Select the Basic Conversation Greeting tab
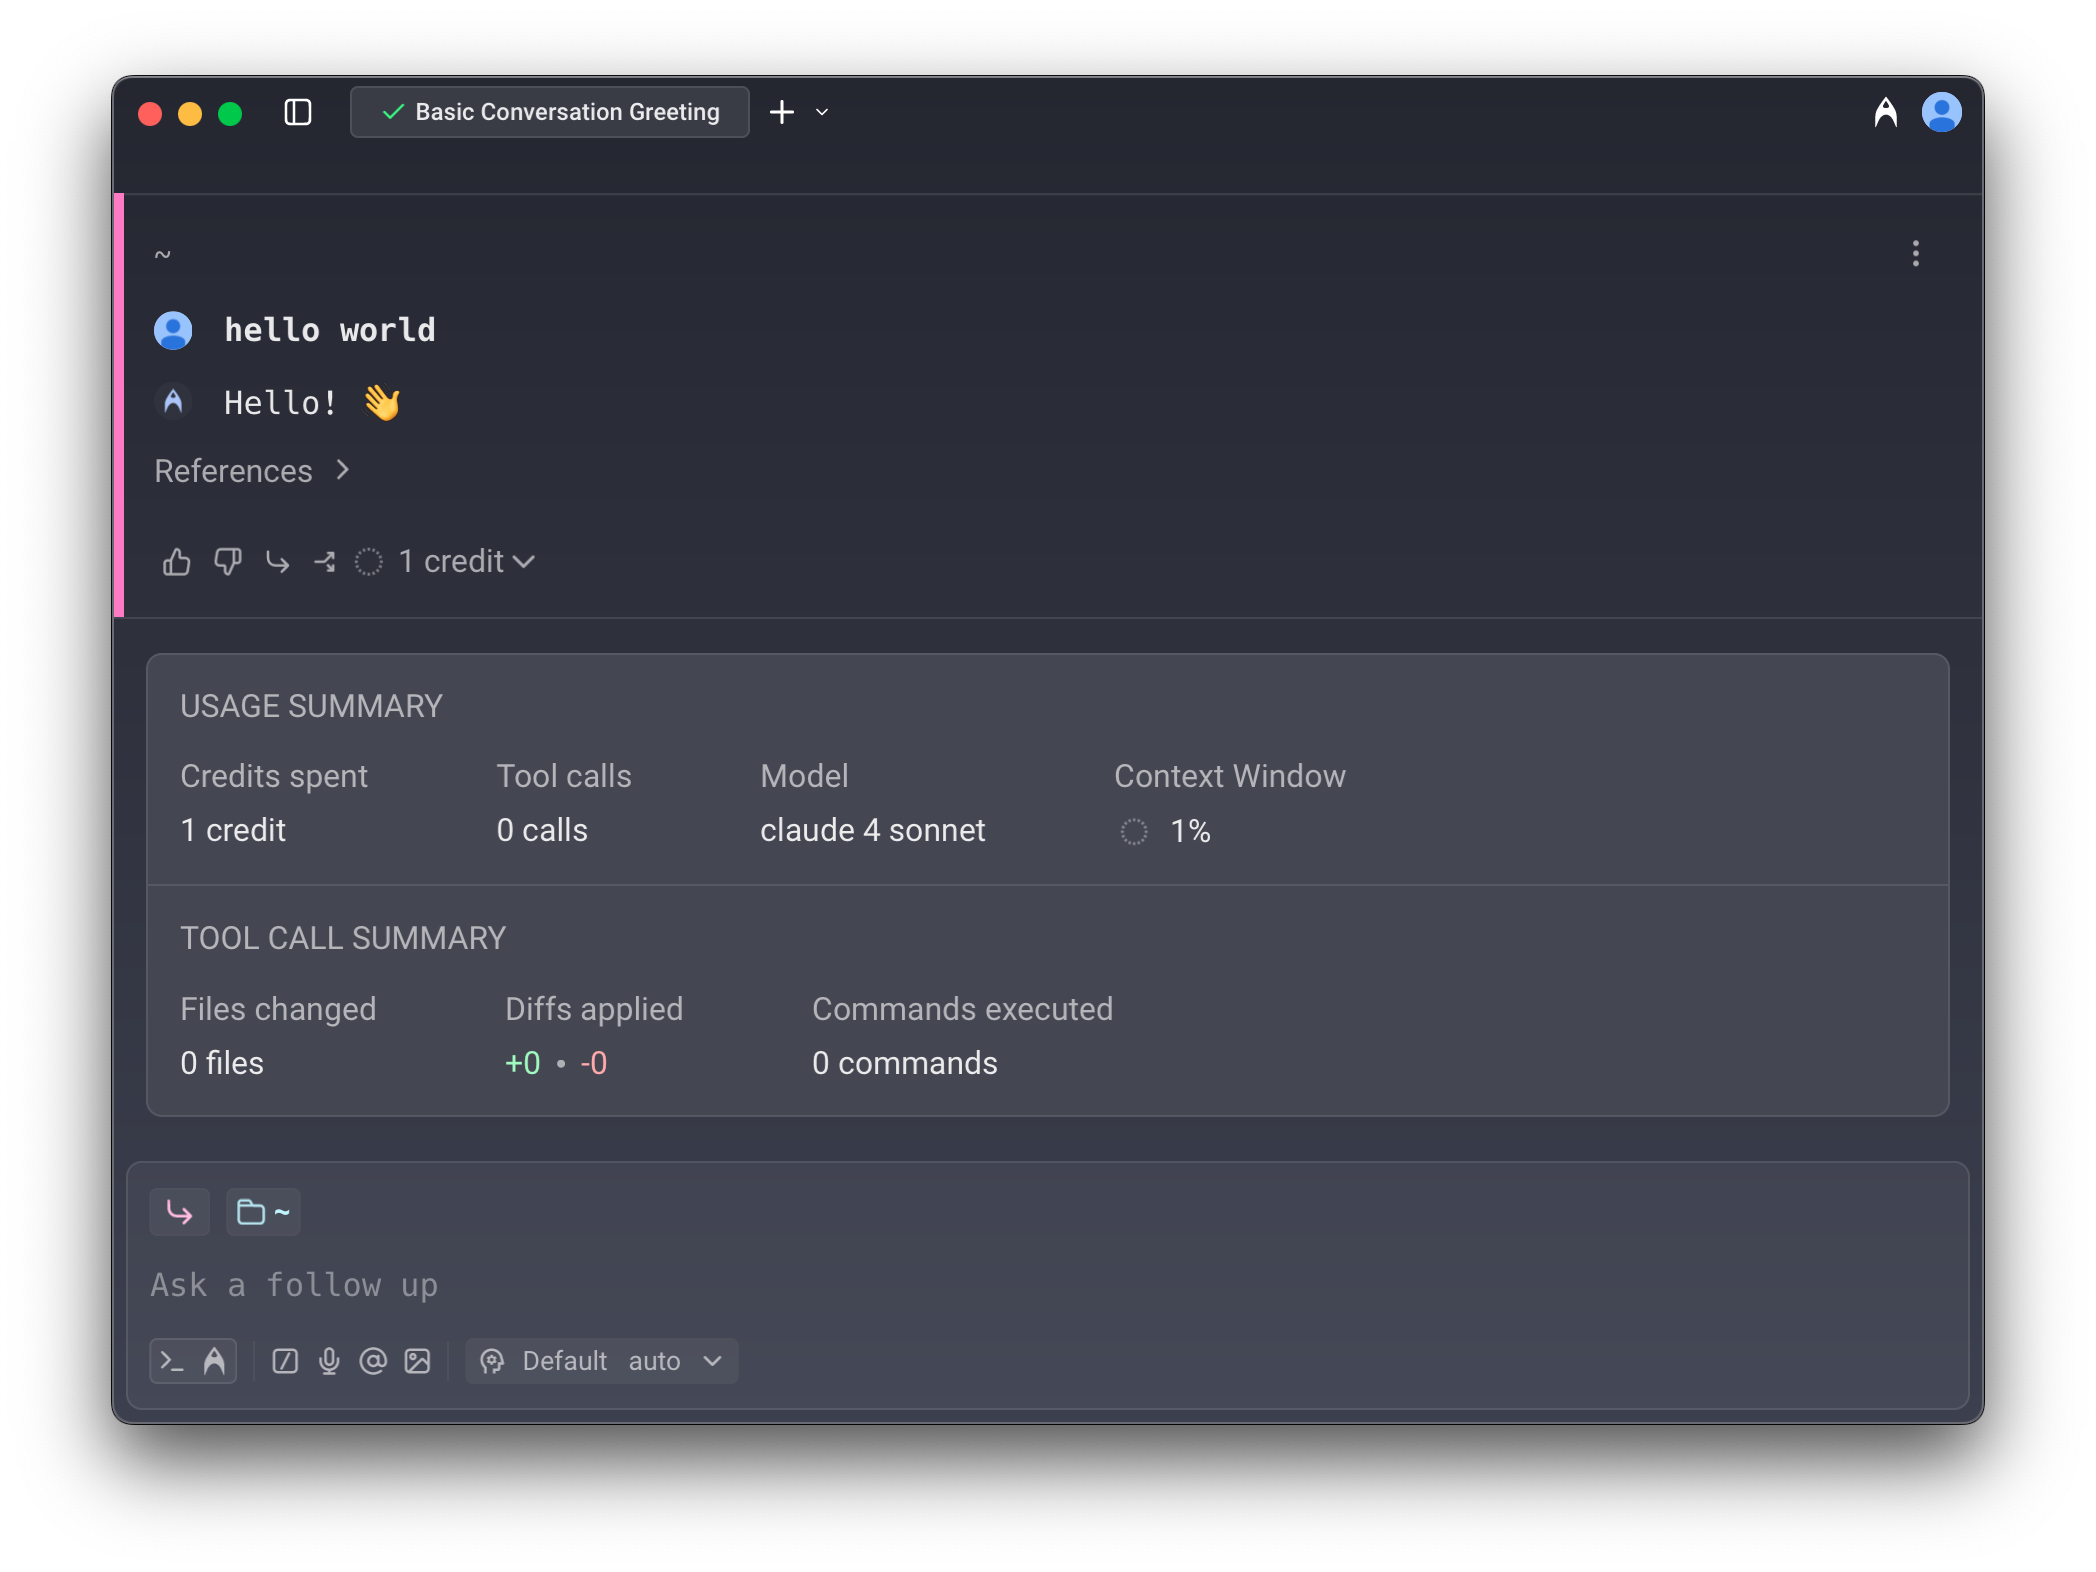This screenshot has width=2096, height=1572. pyautogui.click(x=550, y=112)
